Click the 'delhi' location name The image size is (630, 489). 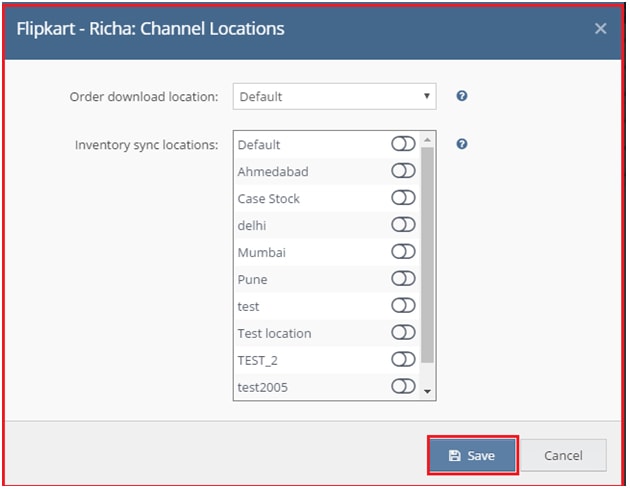point(252,225)
